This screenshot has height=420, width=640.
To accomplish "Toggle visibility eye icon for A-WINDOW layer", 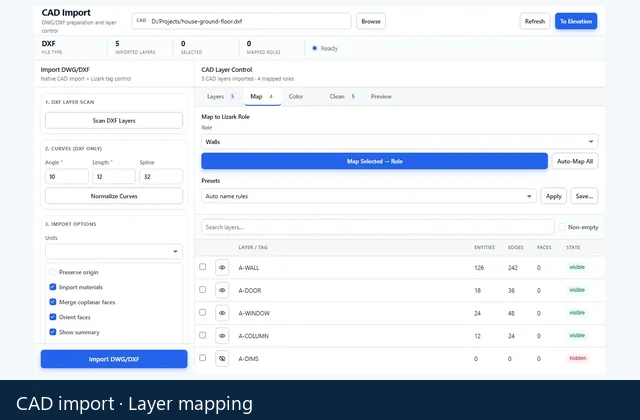I will click(222, 313).
